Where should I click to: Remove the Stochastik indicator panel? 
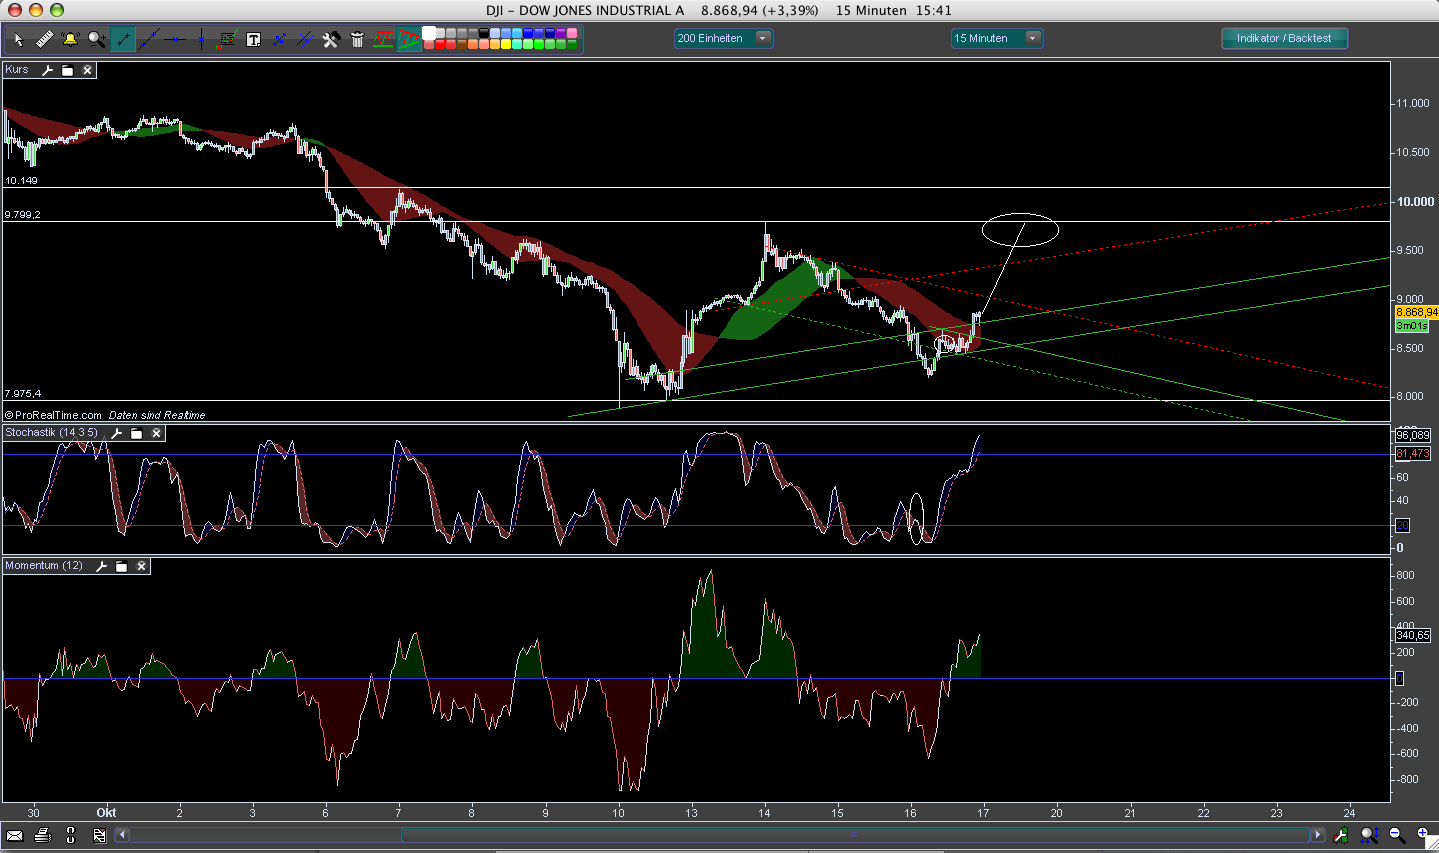pos(156,433)
